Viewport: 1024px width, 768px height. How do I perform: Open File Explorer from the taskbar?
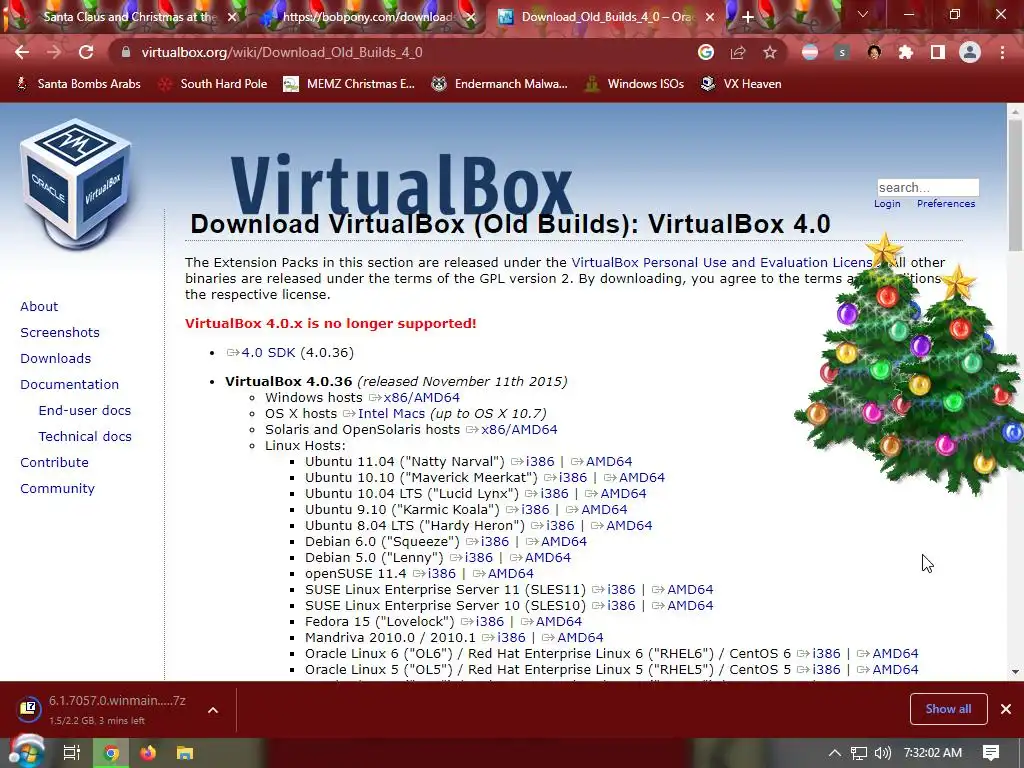(x=185, y=753)
